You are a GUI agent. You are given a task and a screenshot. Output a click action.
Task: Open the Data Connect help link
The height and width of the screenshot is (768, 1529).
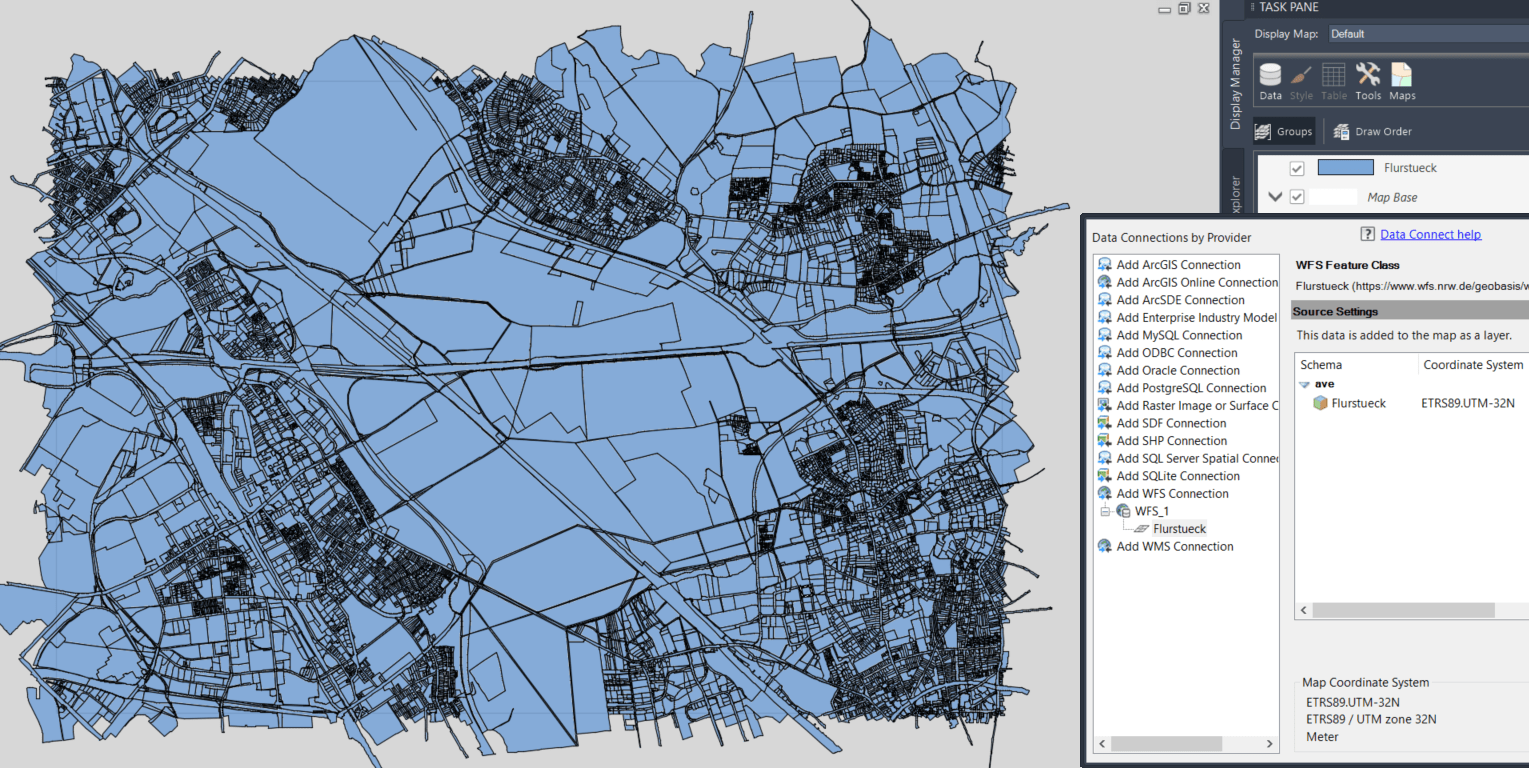1430,233
